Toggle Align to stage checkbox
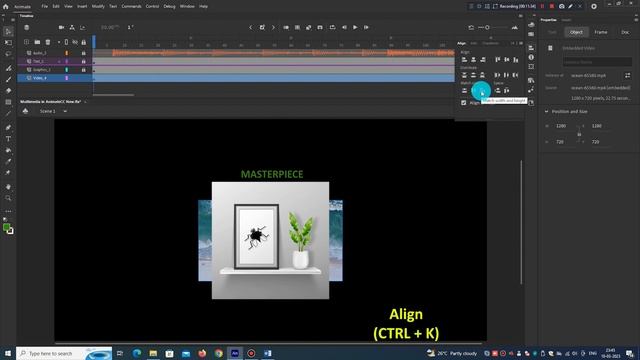Viewport: 640px width, 360px height. (x=464, y=103)
